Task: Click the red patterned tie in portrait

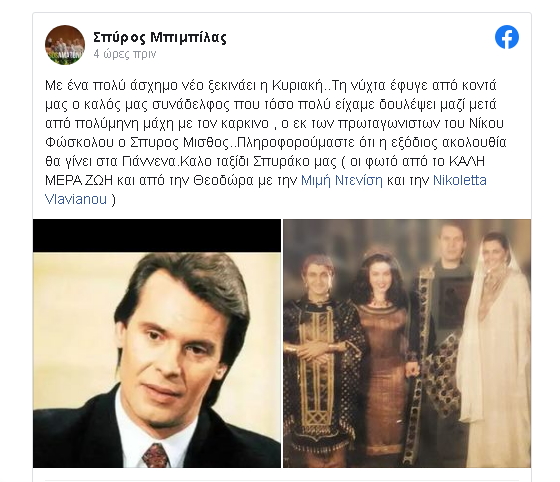Action: point(155,455)
